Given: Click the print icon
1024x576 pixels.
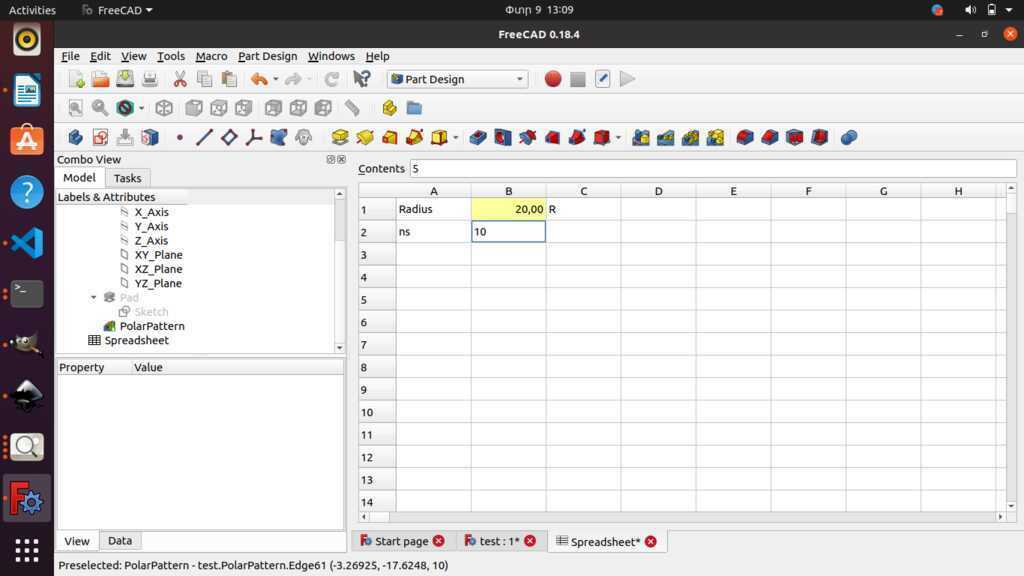Looking at the screenshot, I should [x=150, y=79].
